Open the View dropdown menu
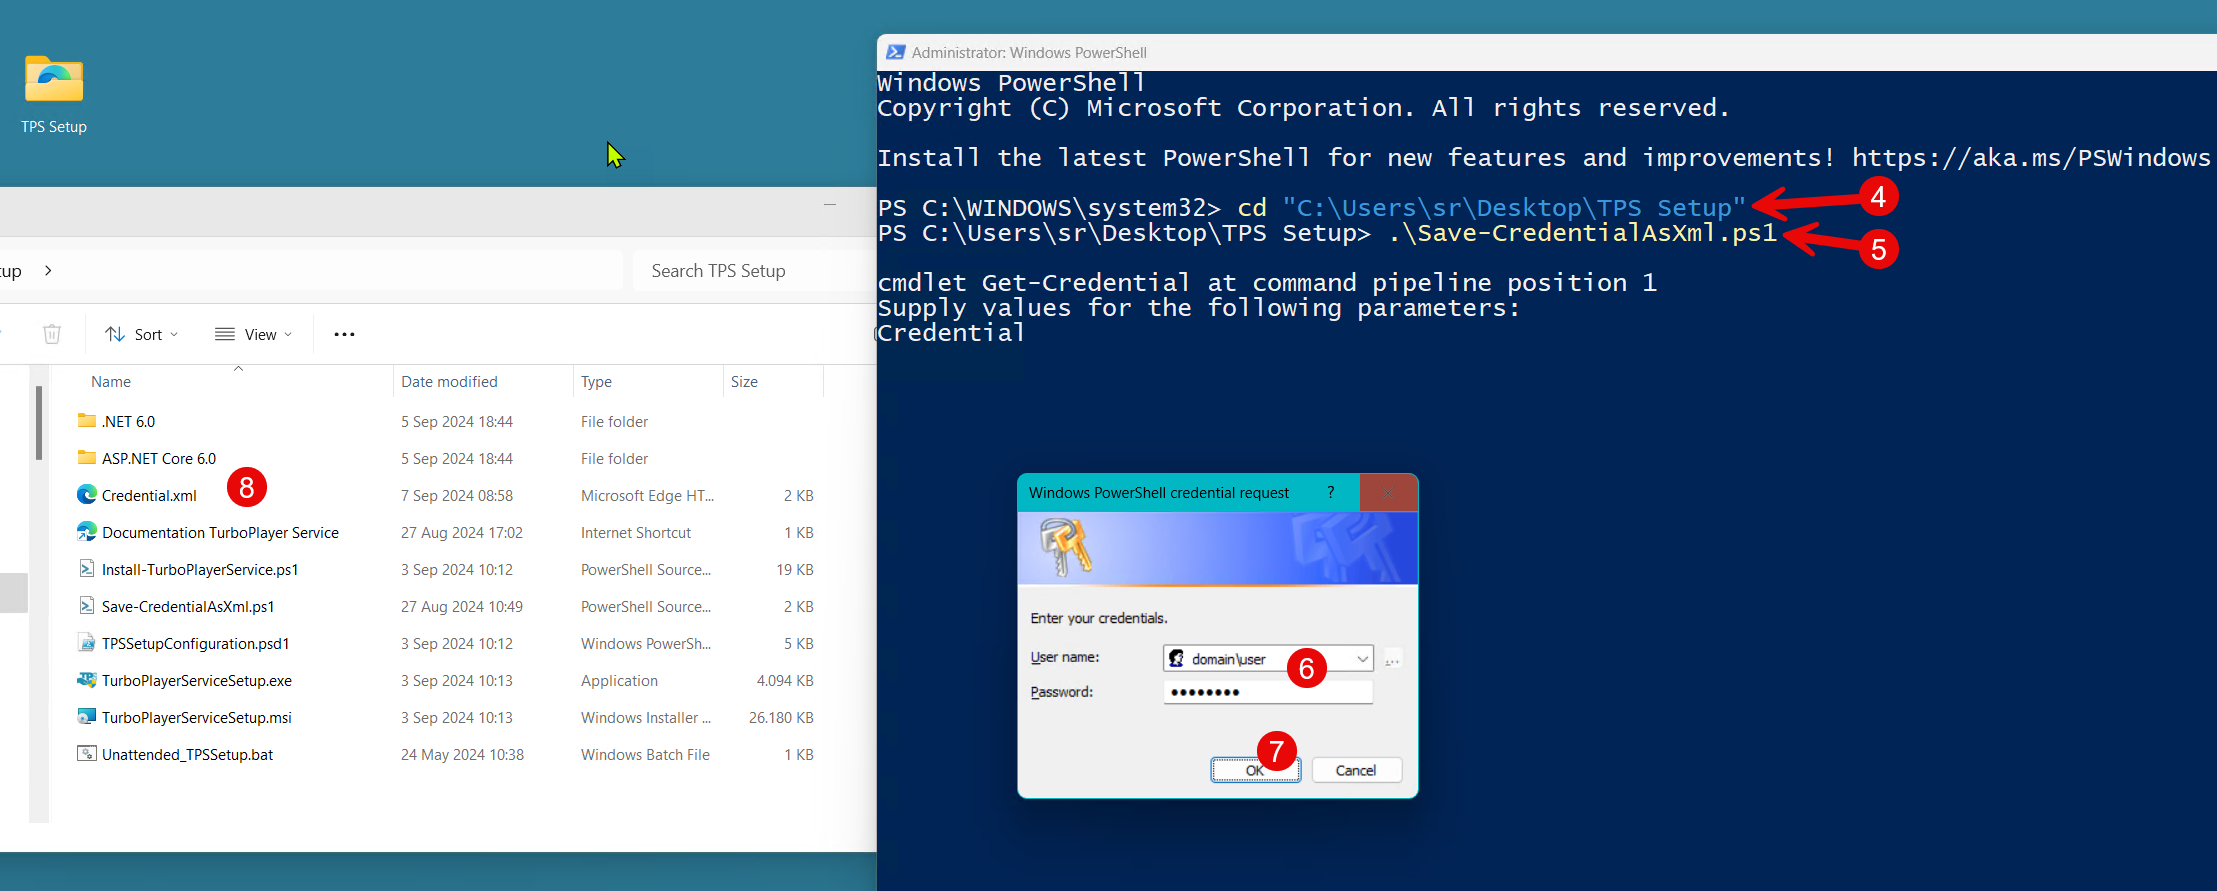 [254, 334]
